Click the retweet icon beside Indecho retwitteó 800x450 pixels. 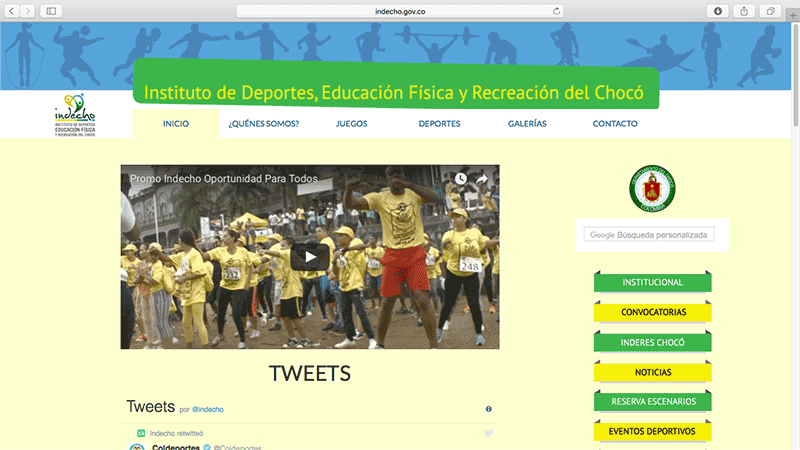pos(141,433)
